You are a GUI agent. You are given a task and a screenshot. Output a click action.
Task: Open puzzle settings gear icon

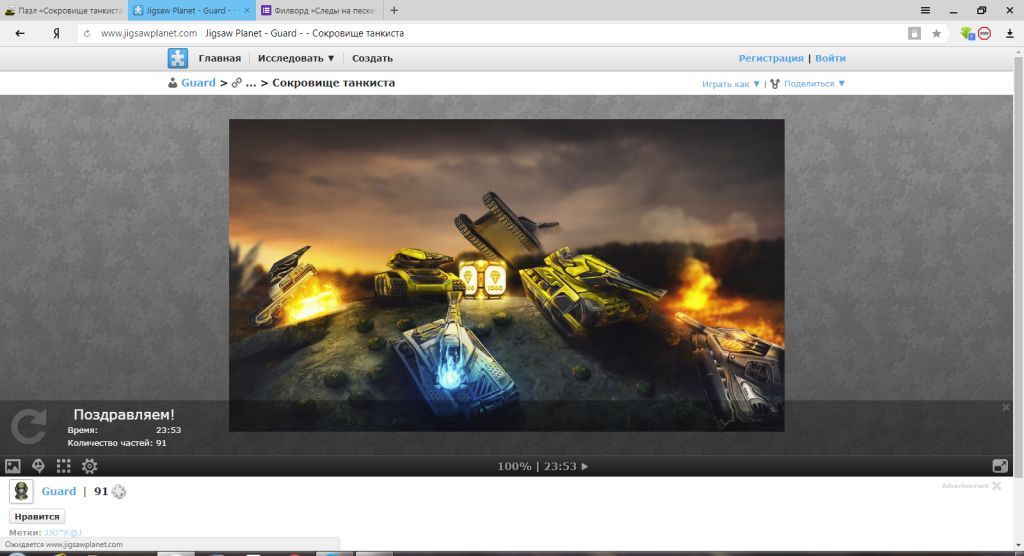[89, 466]
